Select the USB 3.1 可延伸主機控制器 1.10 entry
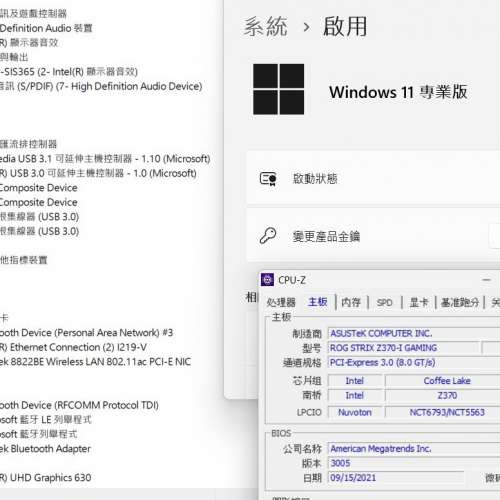Image resolution: width=500 pixels, height=500 pixels. [x=105, y=159]
